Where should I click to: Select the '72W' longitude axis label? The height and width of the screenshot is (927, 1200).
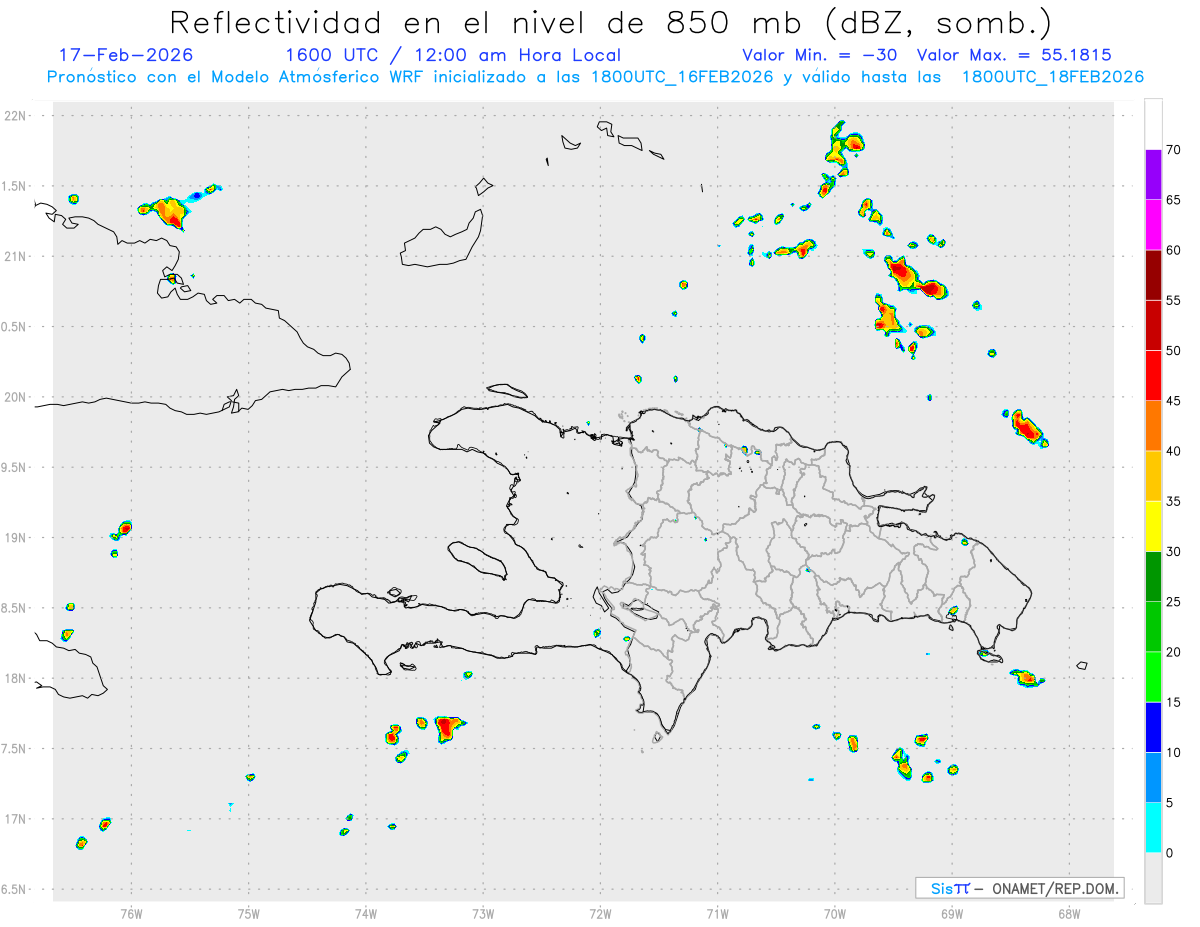[x=600, y=912]
